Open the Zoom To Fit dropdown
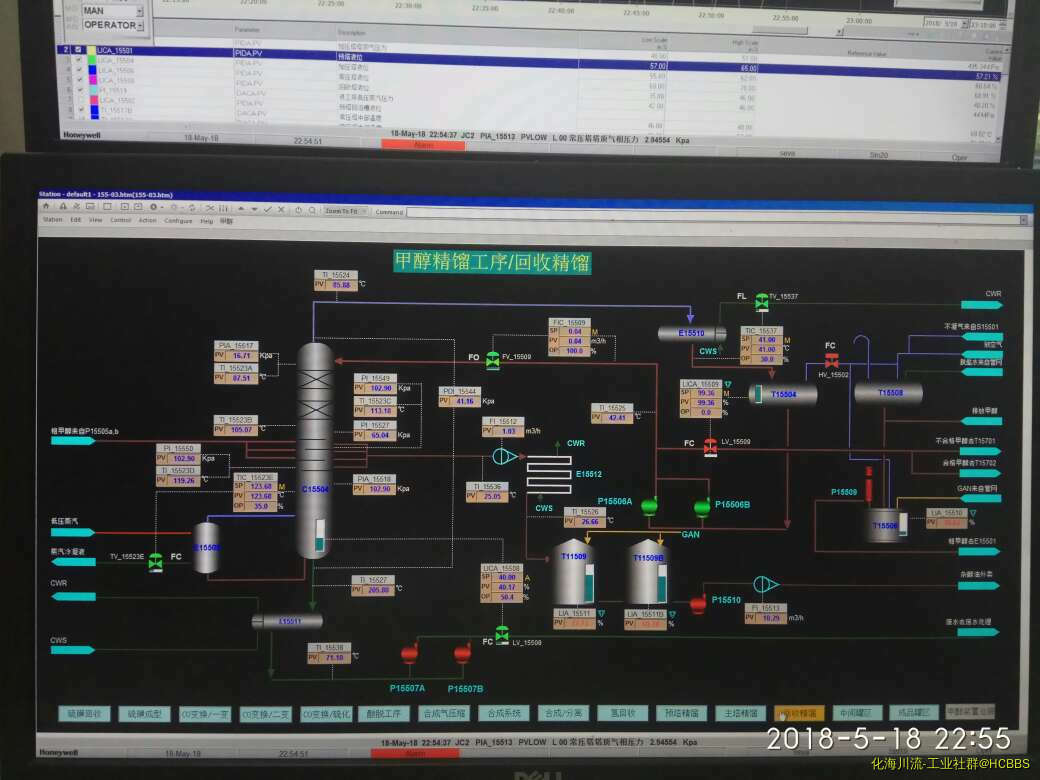 coord(363,211)
